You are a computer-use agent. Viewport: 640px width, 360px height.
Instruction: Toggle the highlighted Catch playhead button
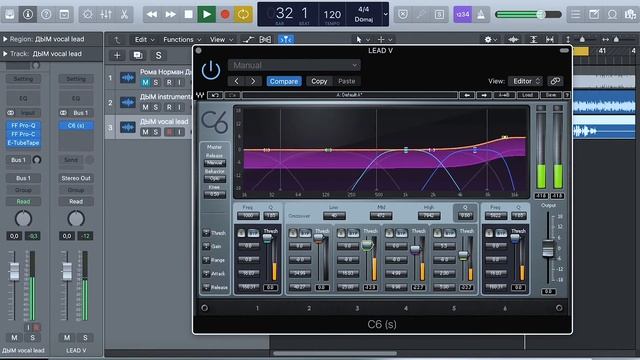point(286,40)
